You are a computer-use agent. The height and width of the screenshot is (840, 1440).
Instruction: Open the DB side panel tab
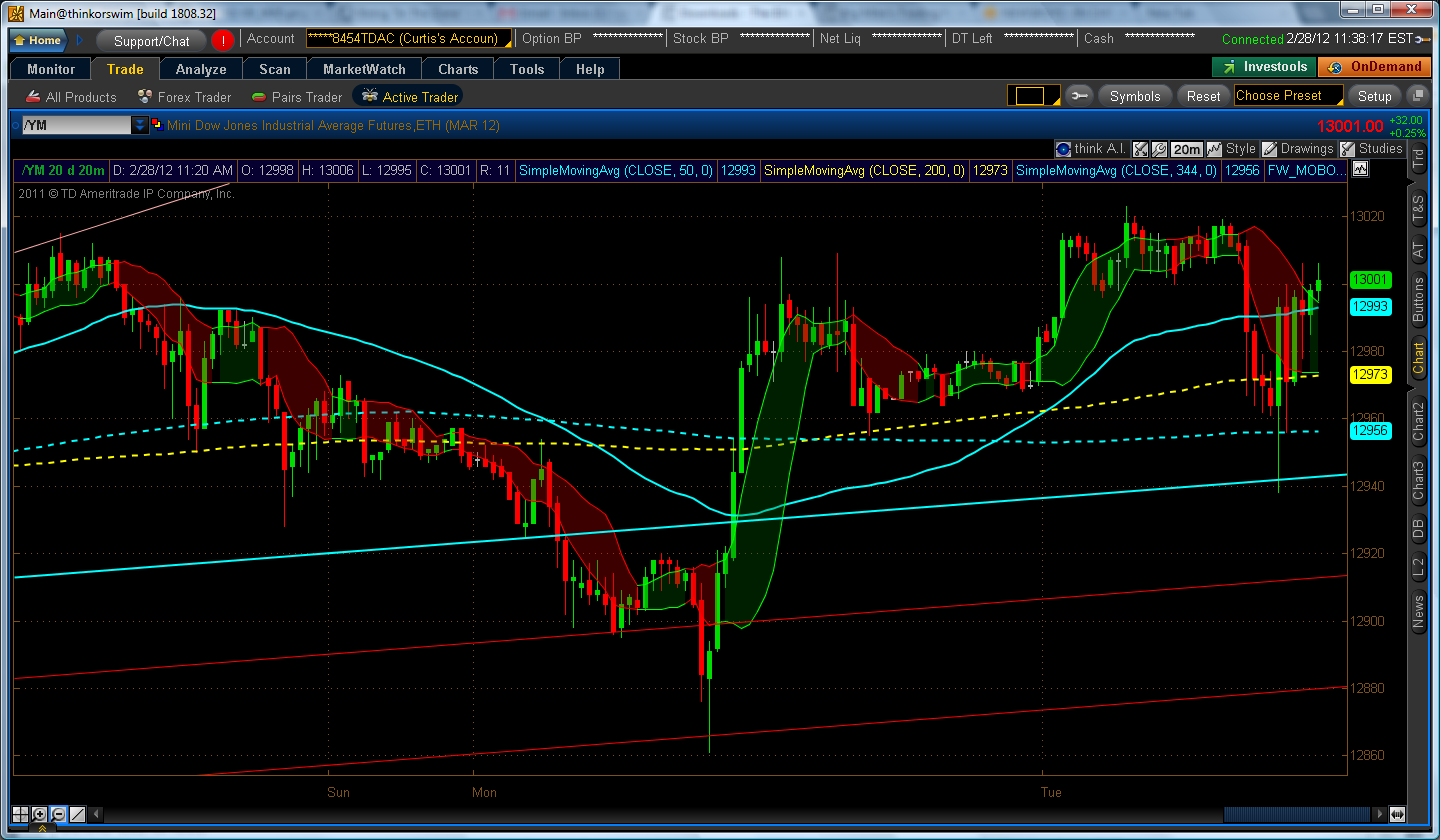(1418, 529)
